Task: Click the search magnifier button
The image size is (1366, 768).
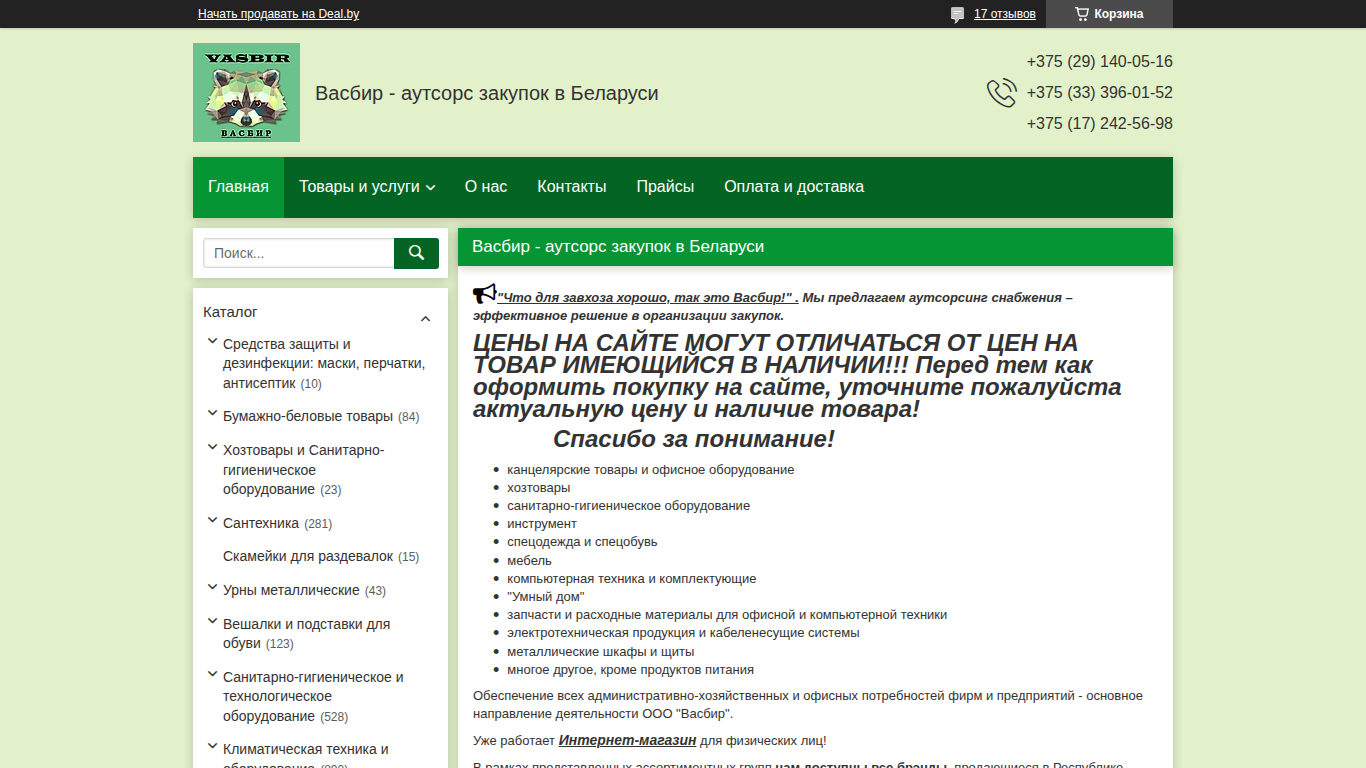Action: coord(416,253)
